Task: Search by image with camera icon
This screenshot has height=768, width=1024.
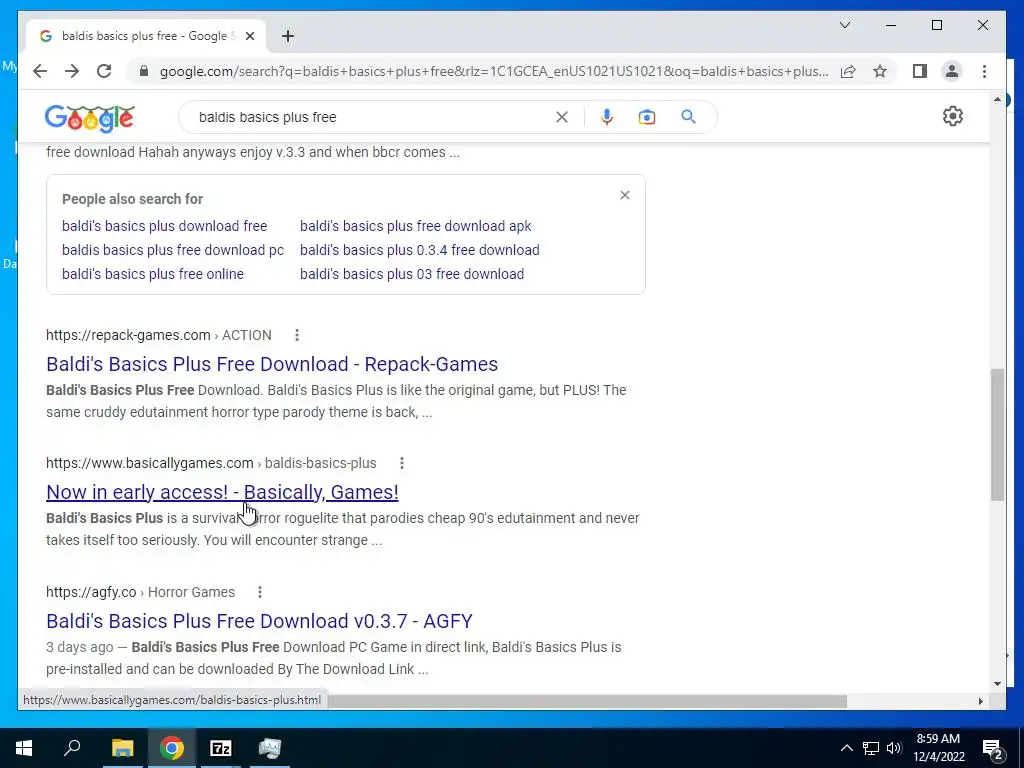Action: coord(647,117)
